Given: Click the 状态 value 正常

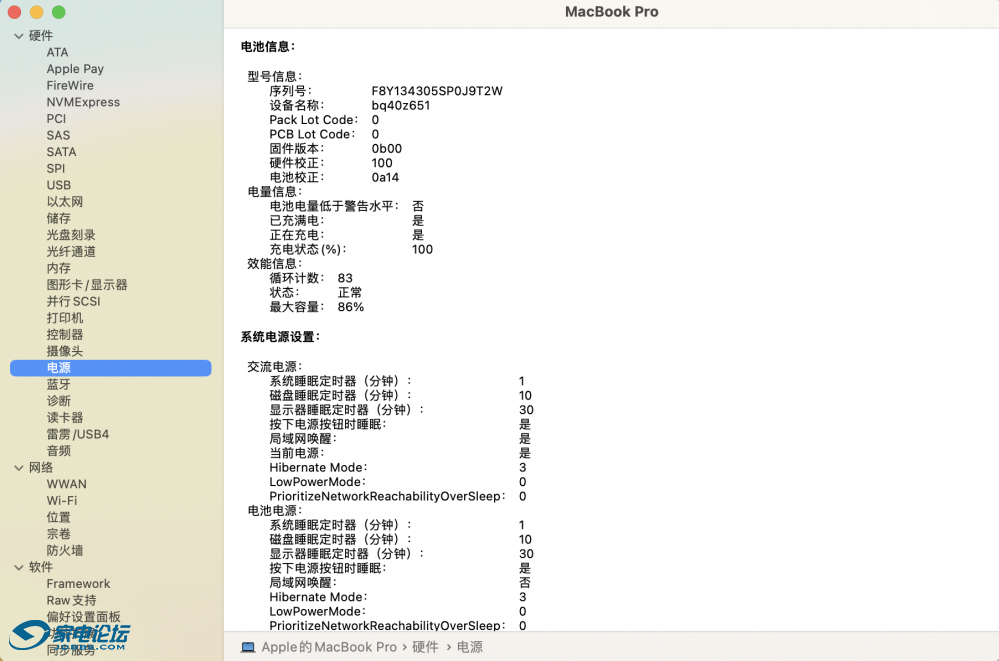Looking at the screenshot, I should [x=350, y=292].
